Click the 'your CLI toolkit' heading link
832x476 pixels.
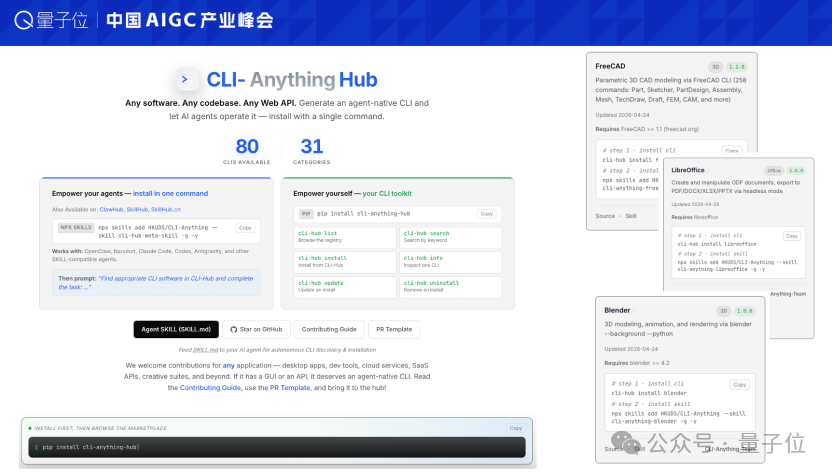pos(387,194)
